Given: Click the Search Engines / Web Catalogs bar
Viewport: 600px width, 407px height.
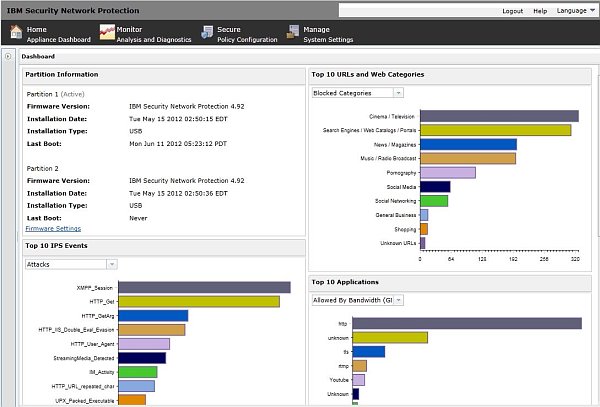Looking at the screenshot, I should pos(496,130).
